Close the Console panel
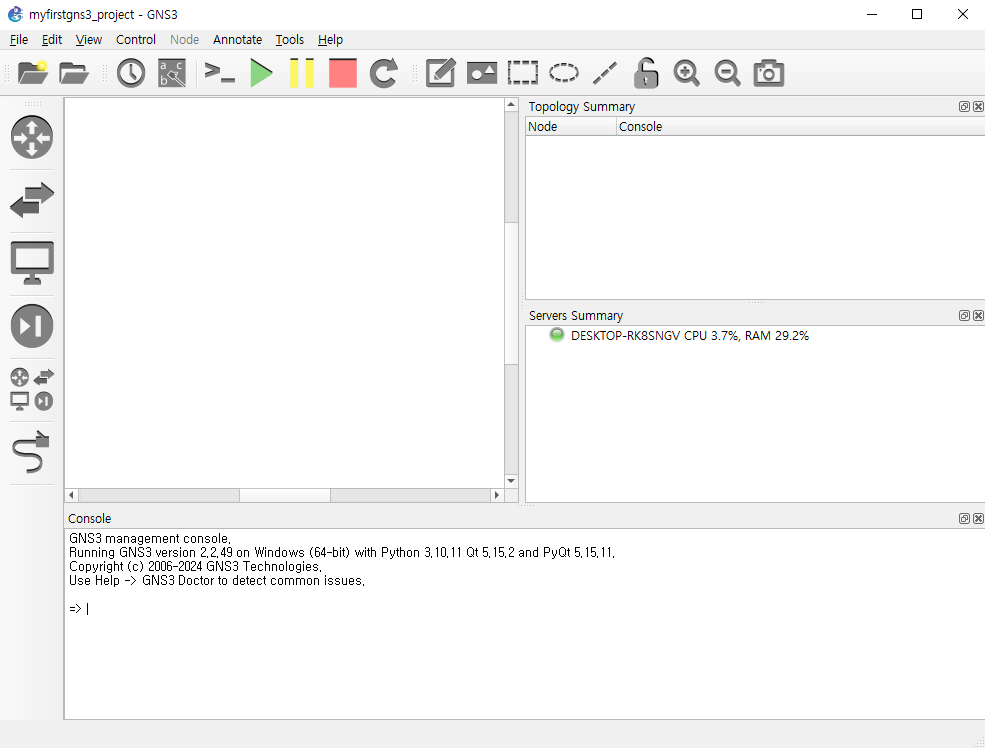 tap(978, 518)
